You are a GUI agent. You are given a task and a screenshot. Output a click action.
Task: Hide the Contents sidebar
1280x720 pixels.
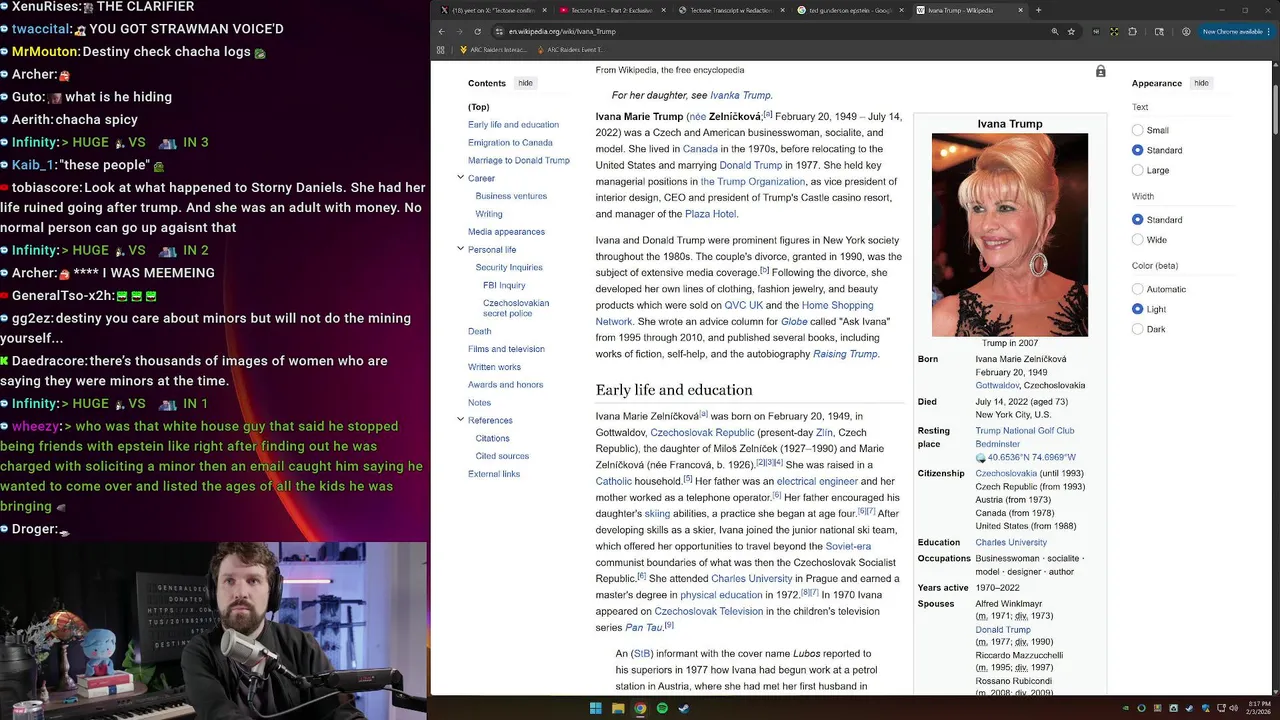point(525,83)
